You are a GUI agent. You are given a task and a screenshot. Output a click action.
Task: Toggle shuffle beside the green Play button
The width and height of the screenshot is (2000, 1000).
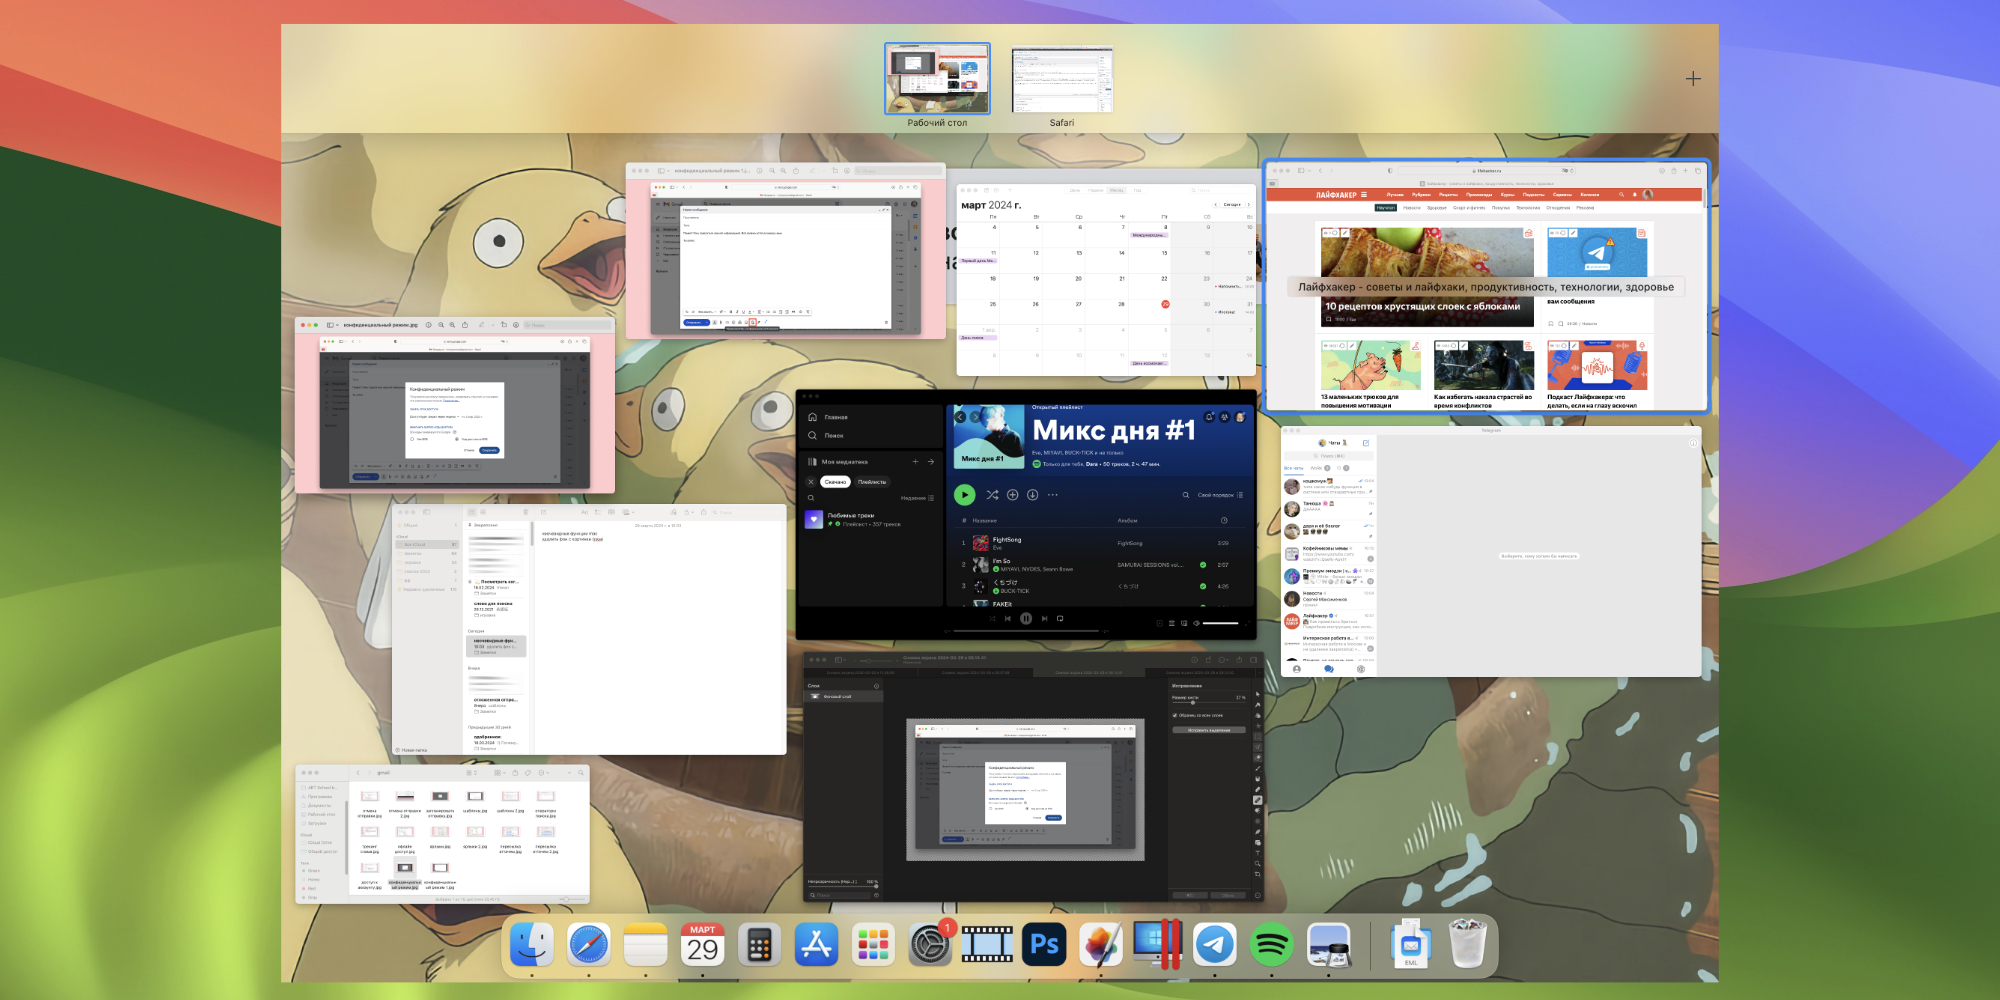[x=992, y=495]
